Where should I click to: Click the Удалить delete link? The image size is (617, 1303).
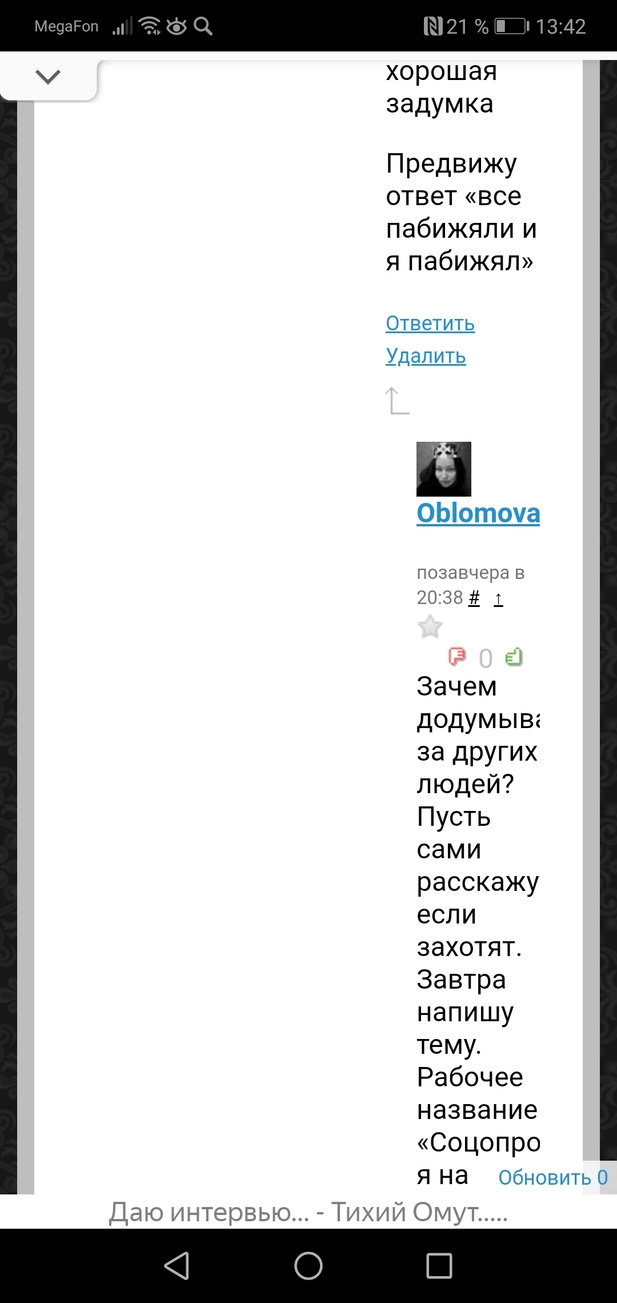point(426,355)
